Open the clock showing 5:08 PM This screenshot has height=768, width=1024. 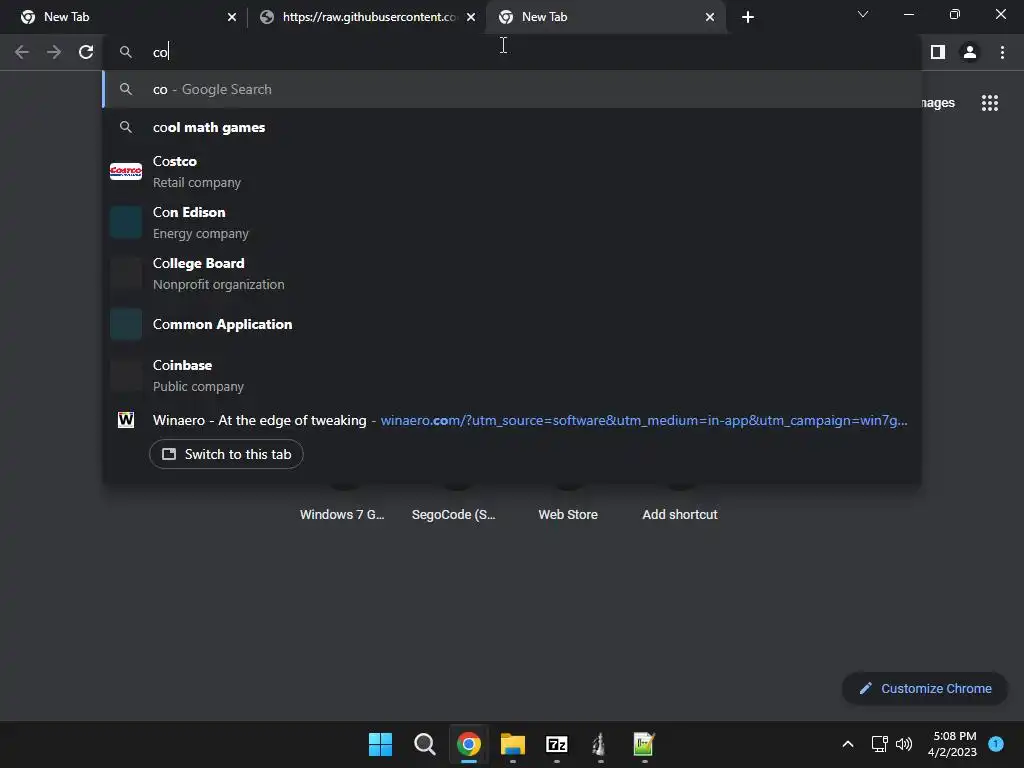pos(952,744)
